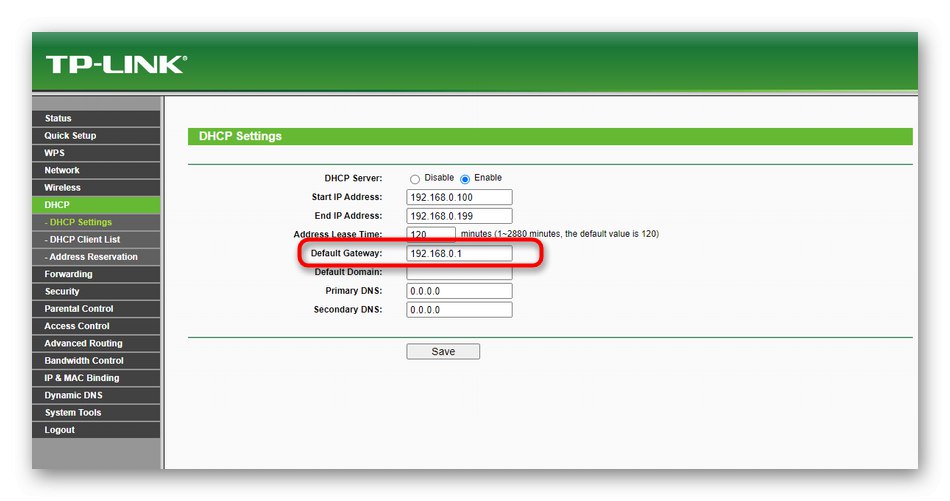Click the 'Primary DNS:' label
This screenshot has height=501, width=950.
point(354,291)
